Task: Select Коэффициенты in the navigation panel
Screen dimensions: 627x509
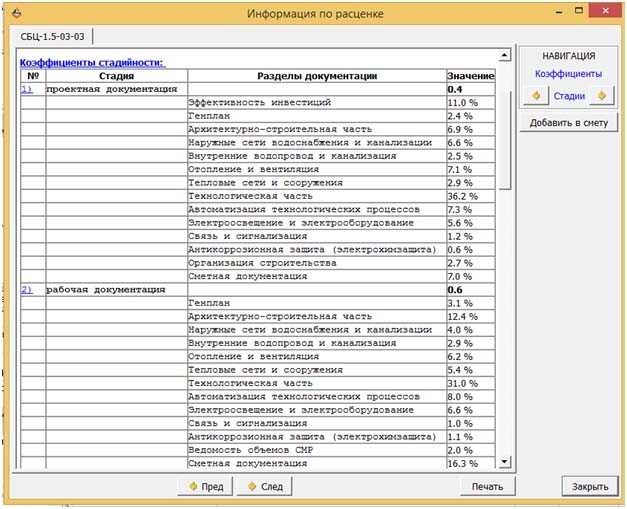Action: point(568,73)
